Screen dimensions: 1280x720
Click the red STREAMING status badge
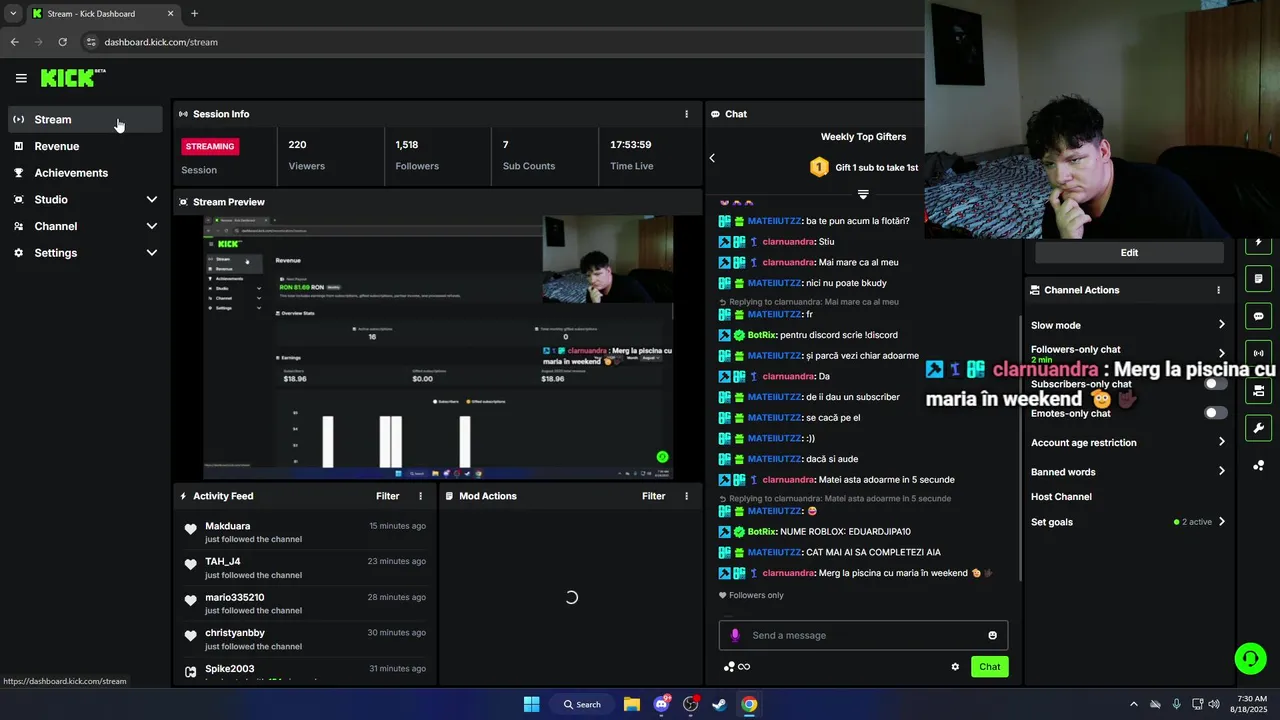point(210,146)
